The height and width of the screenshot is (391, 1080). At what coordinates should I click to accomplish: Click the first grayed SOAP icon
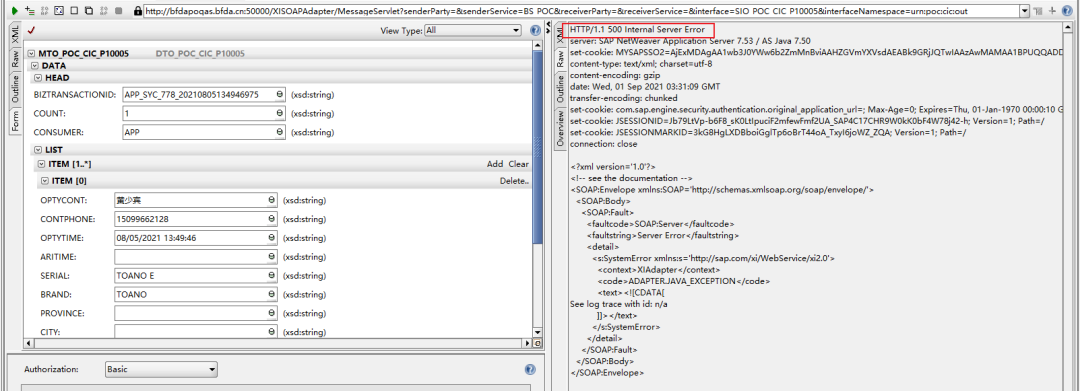tap(45, 11)
